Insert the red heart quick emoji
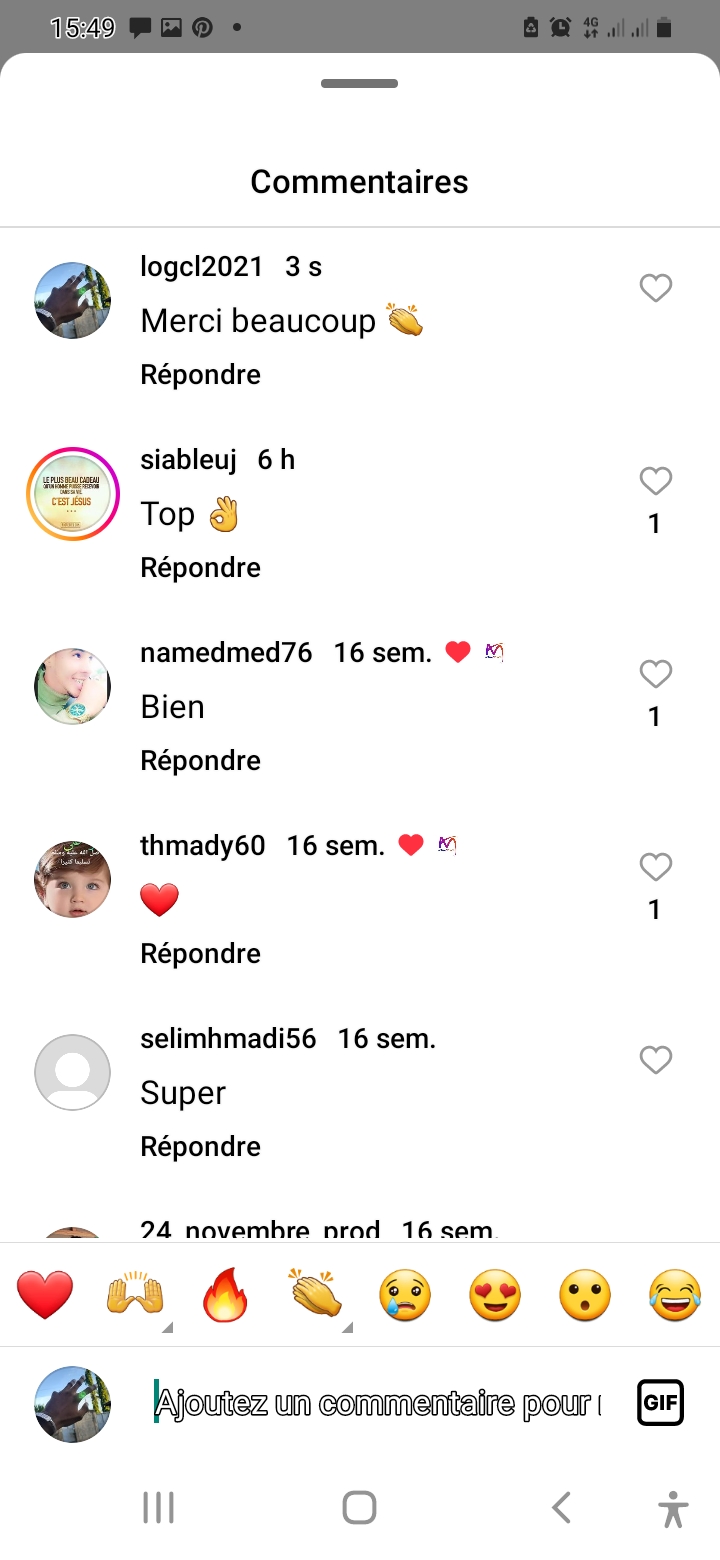This screenshot has width=720, height=1560. tap(45, 1296)
